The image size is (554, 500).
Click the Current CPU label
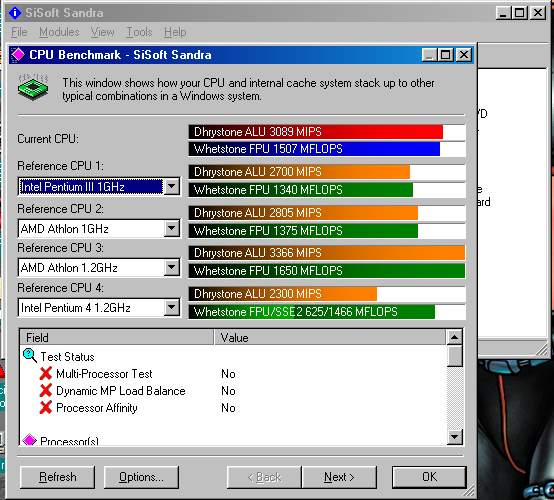[48, 139]
